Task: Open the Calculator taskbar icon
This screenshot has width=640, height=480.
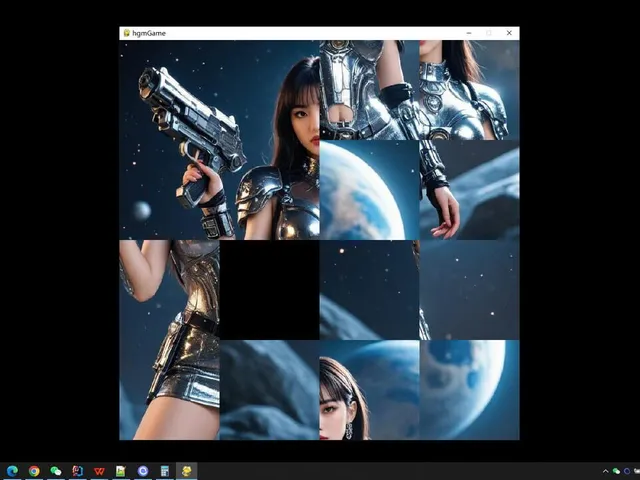Action: (x=164, y=471)
